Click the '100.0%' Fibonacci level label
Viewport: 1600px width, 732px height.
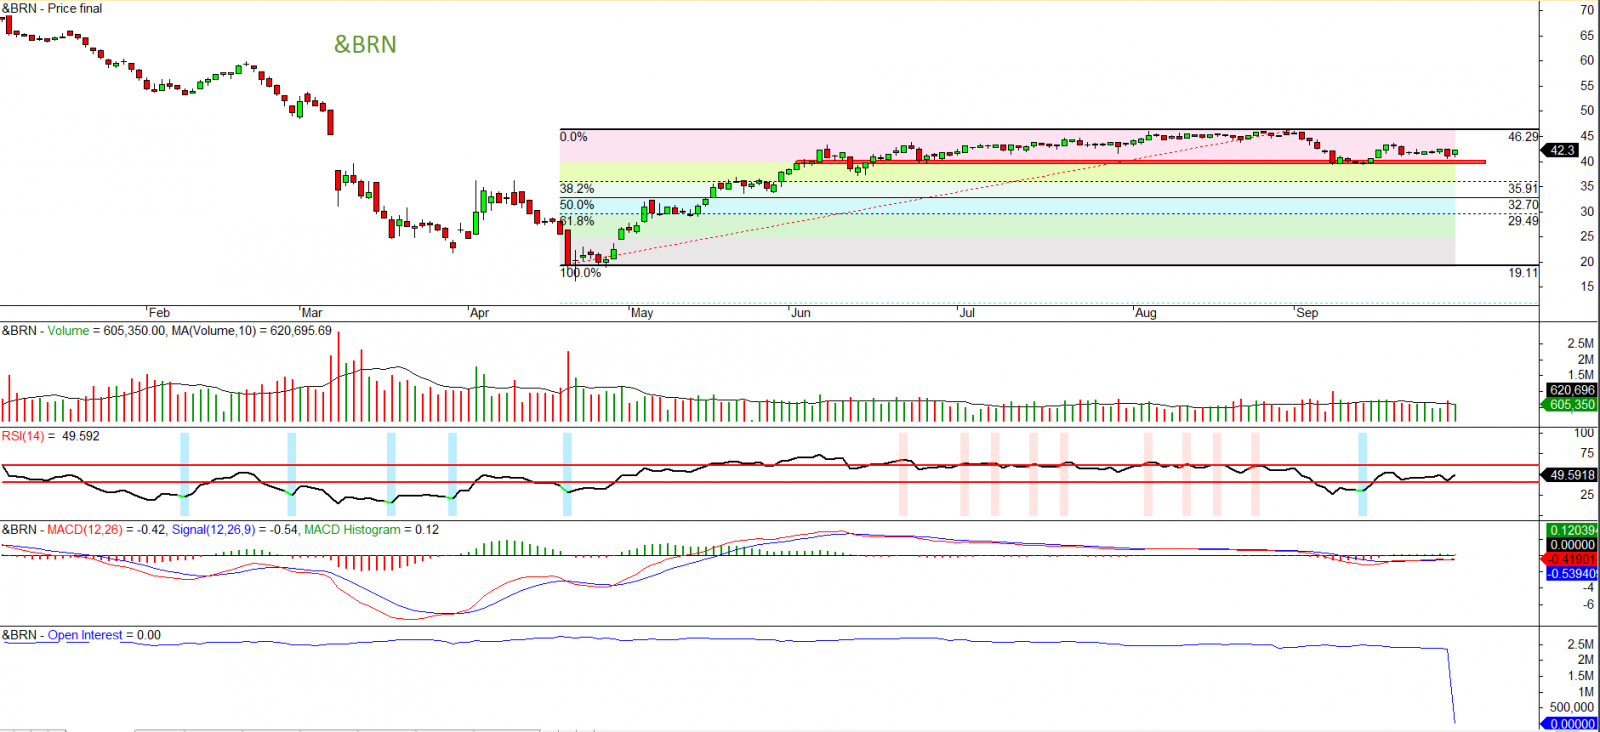point(581,272)
